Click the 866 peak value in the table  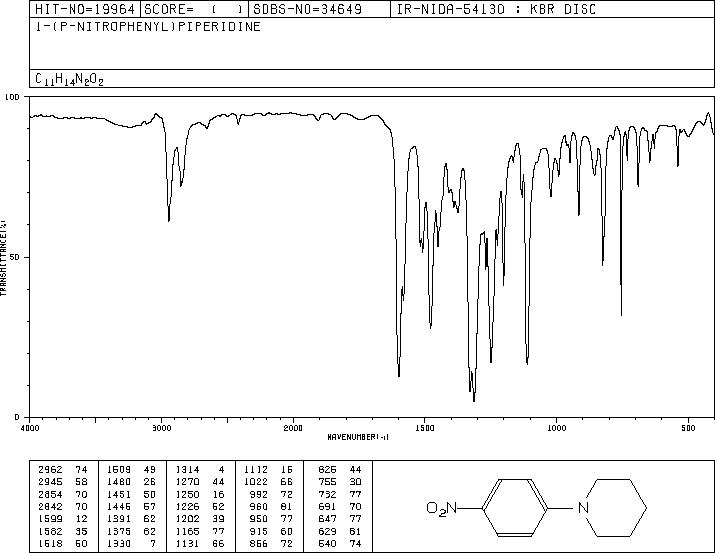(x=259, y=543)
